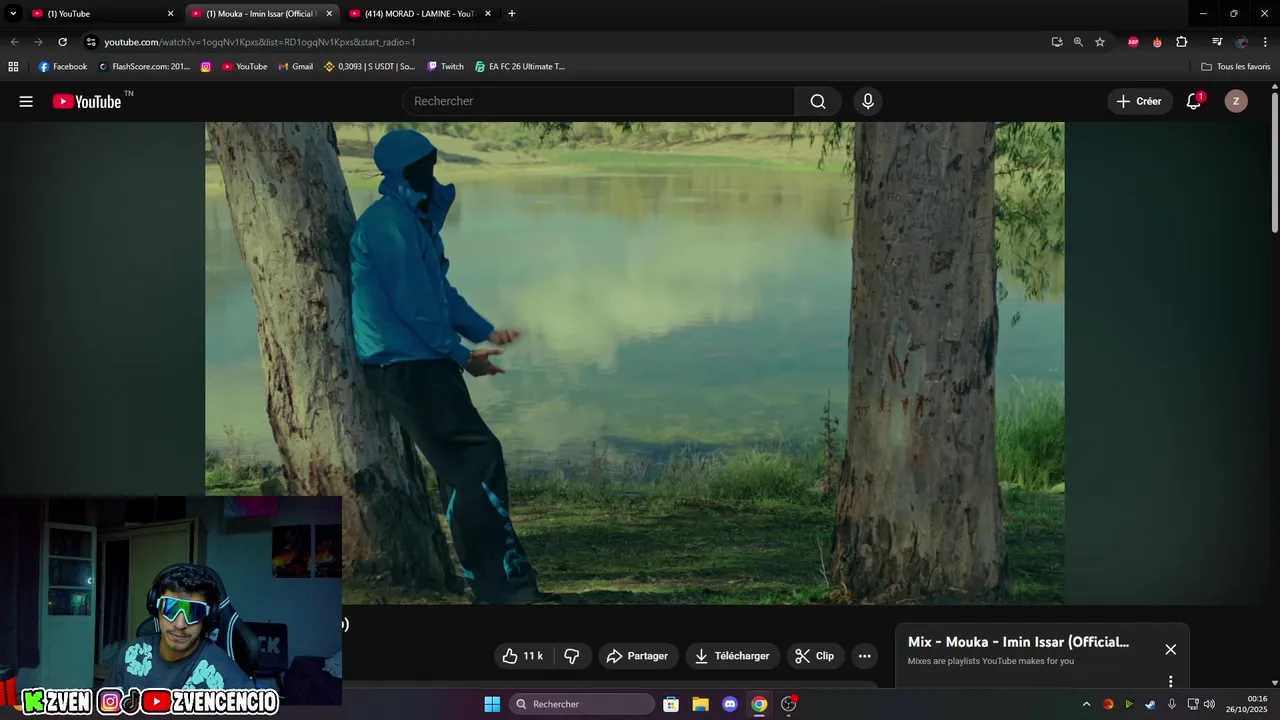Image resolution: width=1280 pixels, height=720 pixels.
Task: Open the 0,3093 USDT bookmark
Action: pos(370,67)
